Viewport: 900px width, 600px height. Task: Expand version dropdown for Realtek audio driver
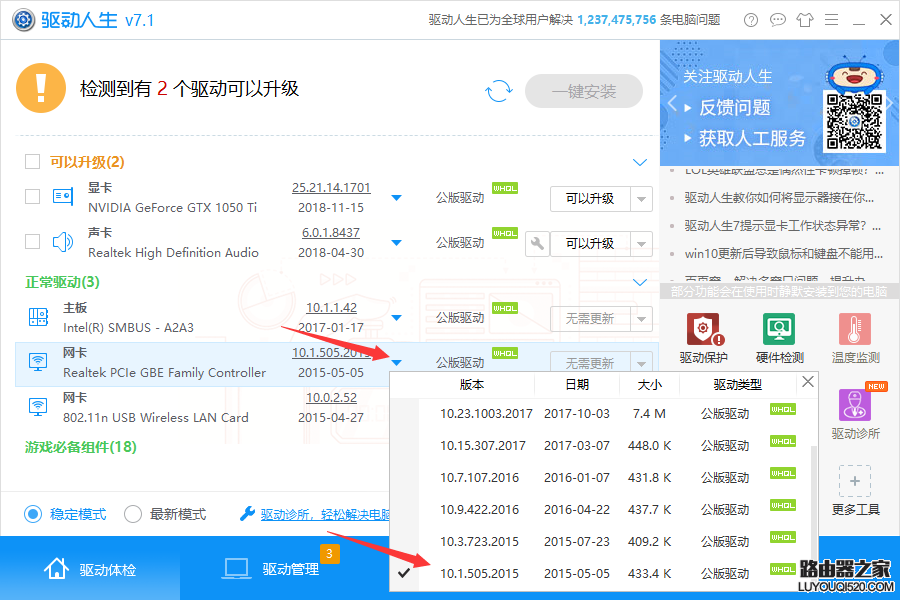coord(396,242)
